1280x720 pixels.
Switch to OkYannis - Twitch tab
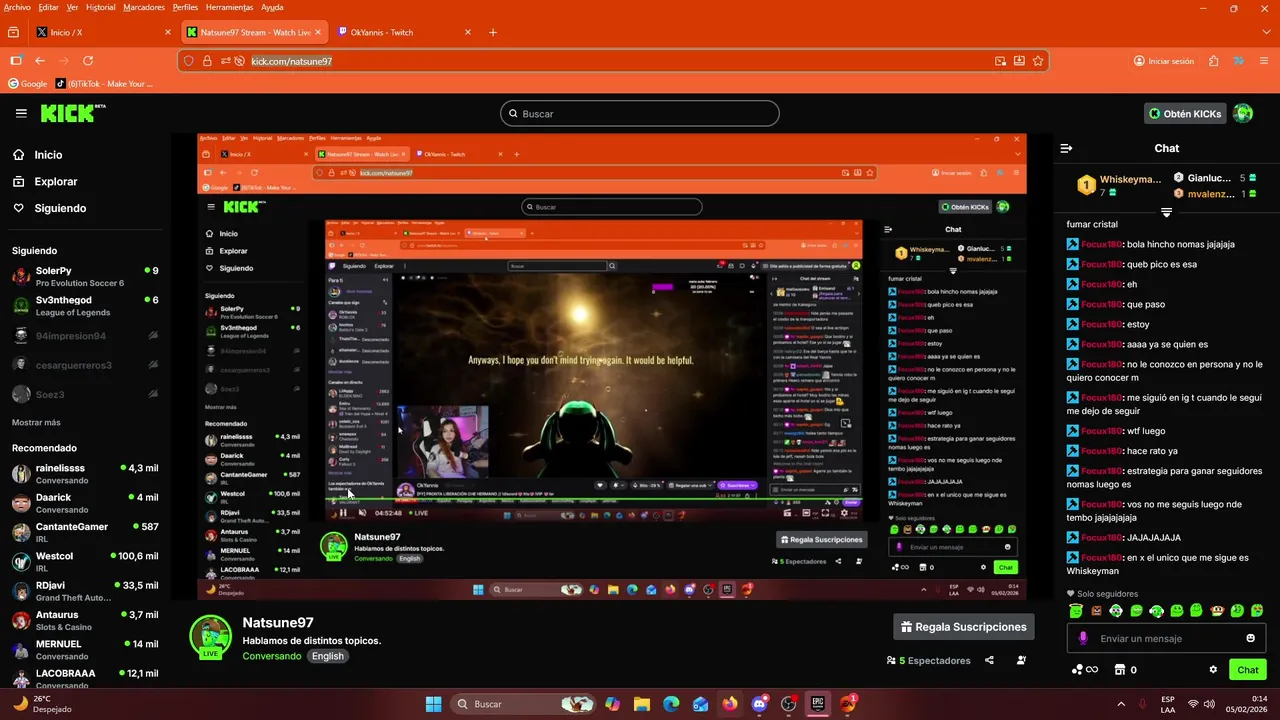click(x=405, y=32)
